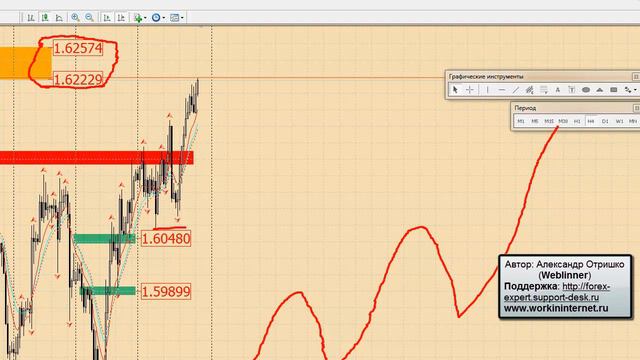This screenshot has height=360, width=640.
Task: Switch chart to bar chart mode
Action: (31, 18)
